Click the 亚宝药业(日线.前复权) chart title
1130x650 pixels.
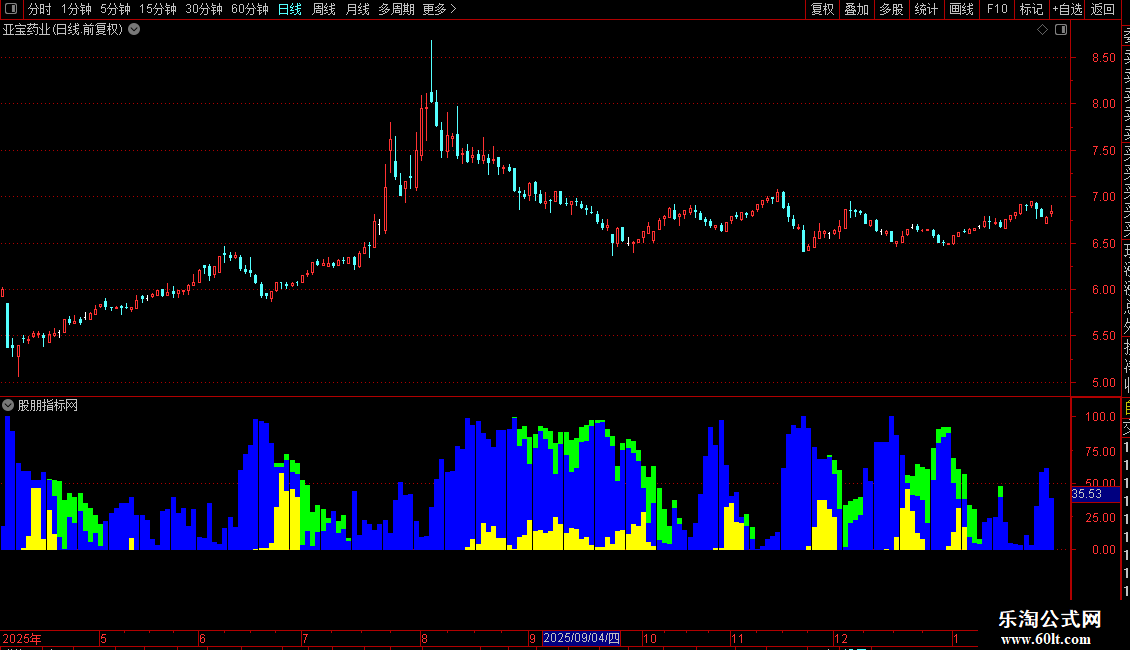[63, 30]
